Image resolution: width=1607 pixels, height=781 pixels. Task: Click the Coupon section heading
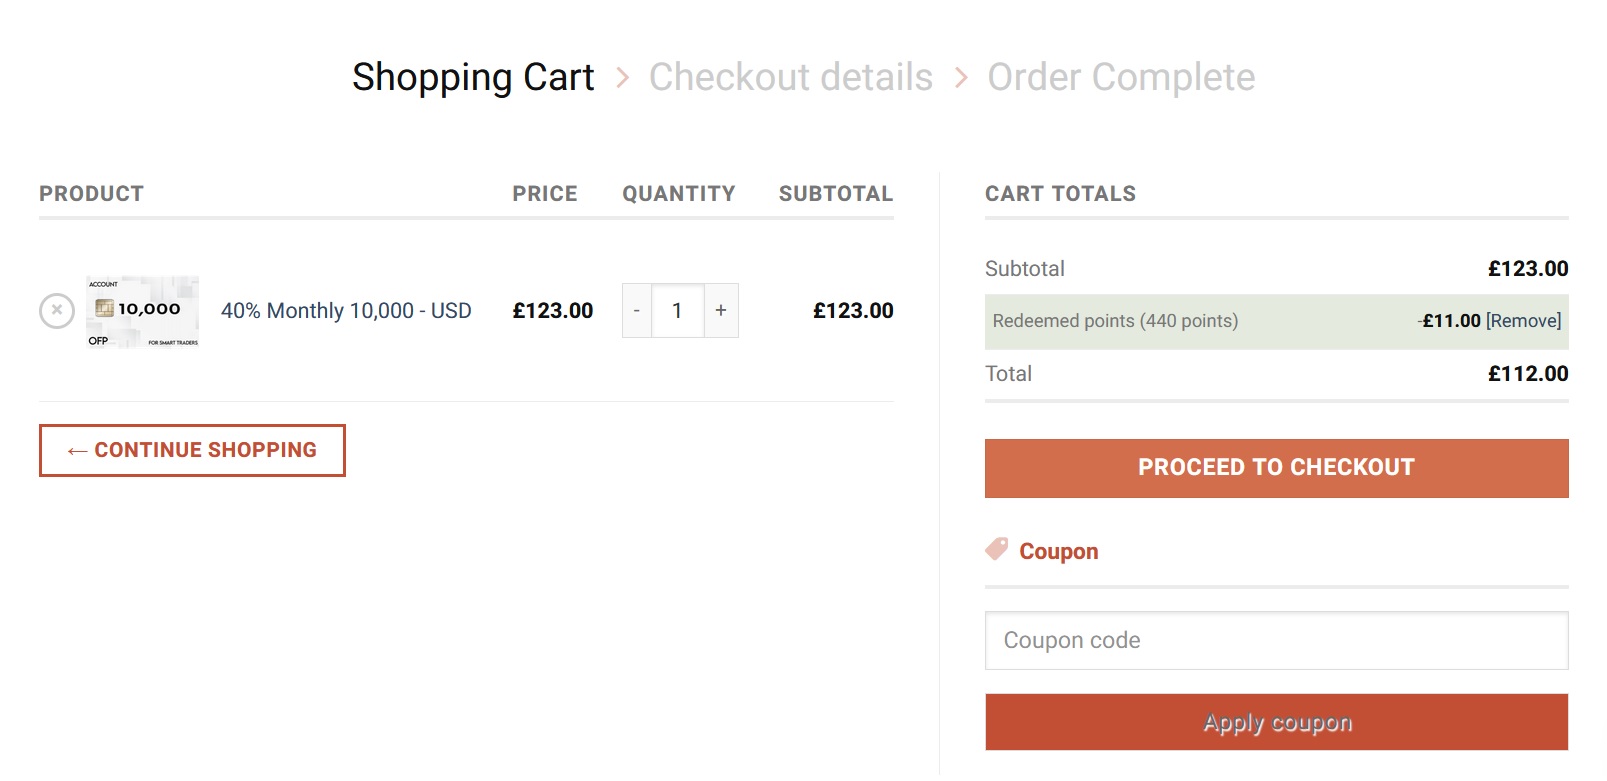(x=1058, y=552)
